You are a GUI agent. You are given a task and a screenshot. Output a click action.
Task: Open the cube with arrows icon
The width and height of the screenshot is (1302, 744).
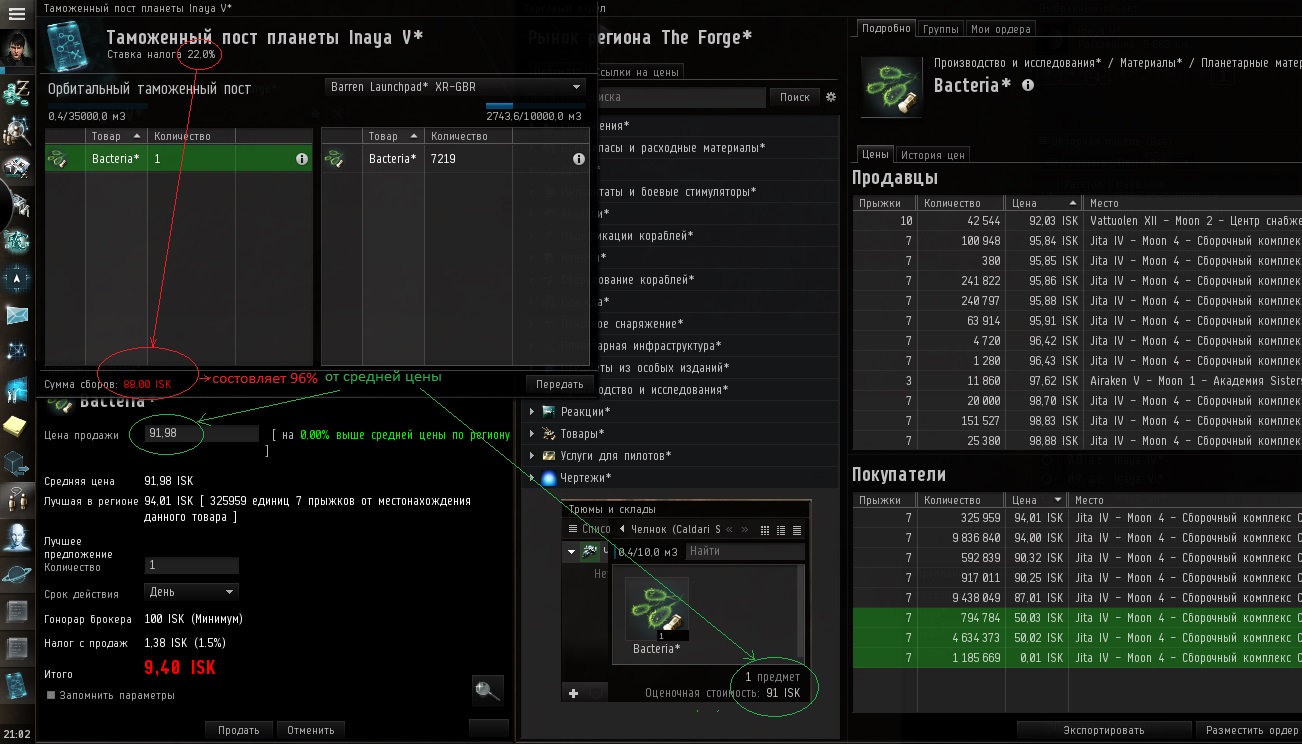(17, 463)
